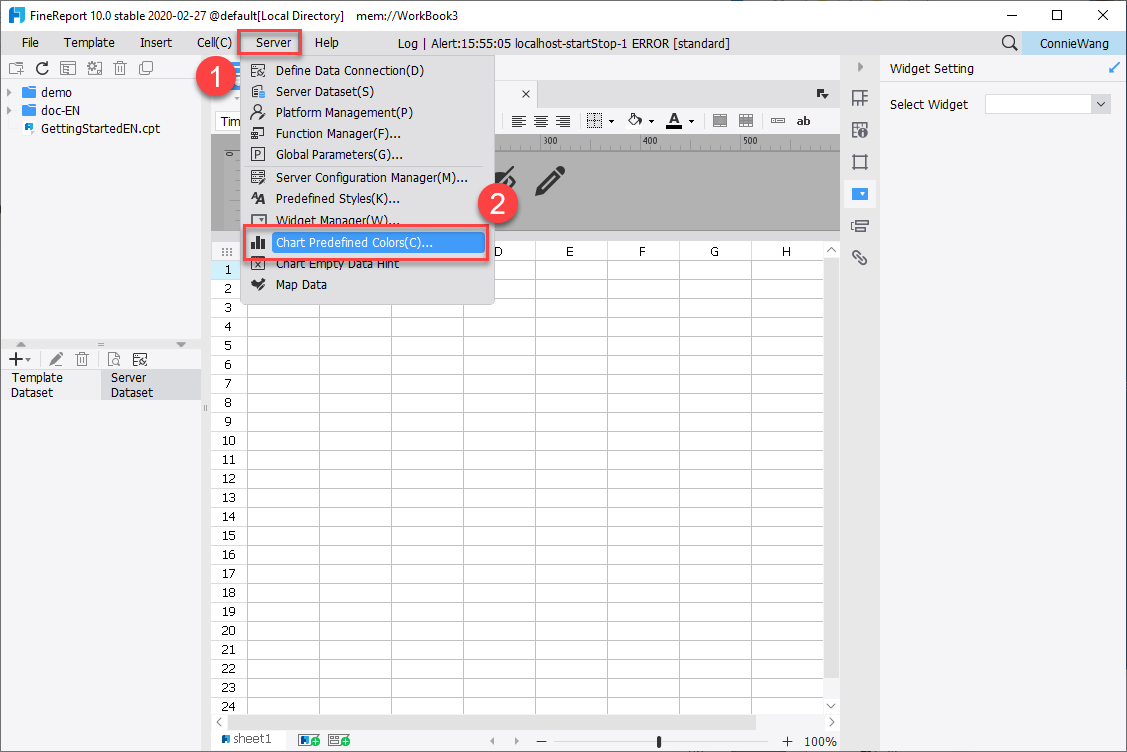Select the Server Dataset icon in left panel toolbar
This screenshot has height=752, width=1127.
140,358
